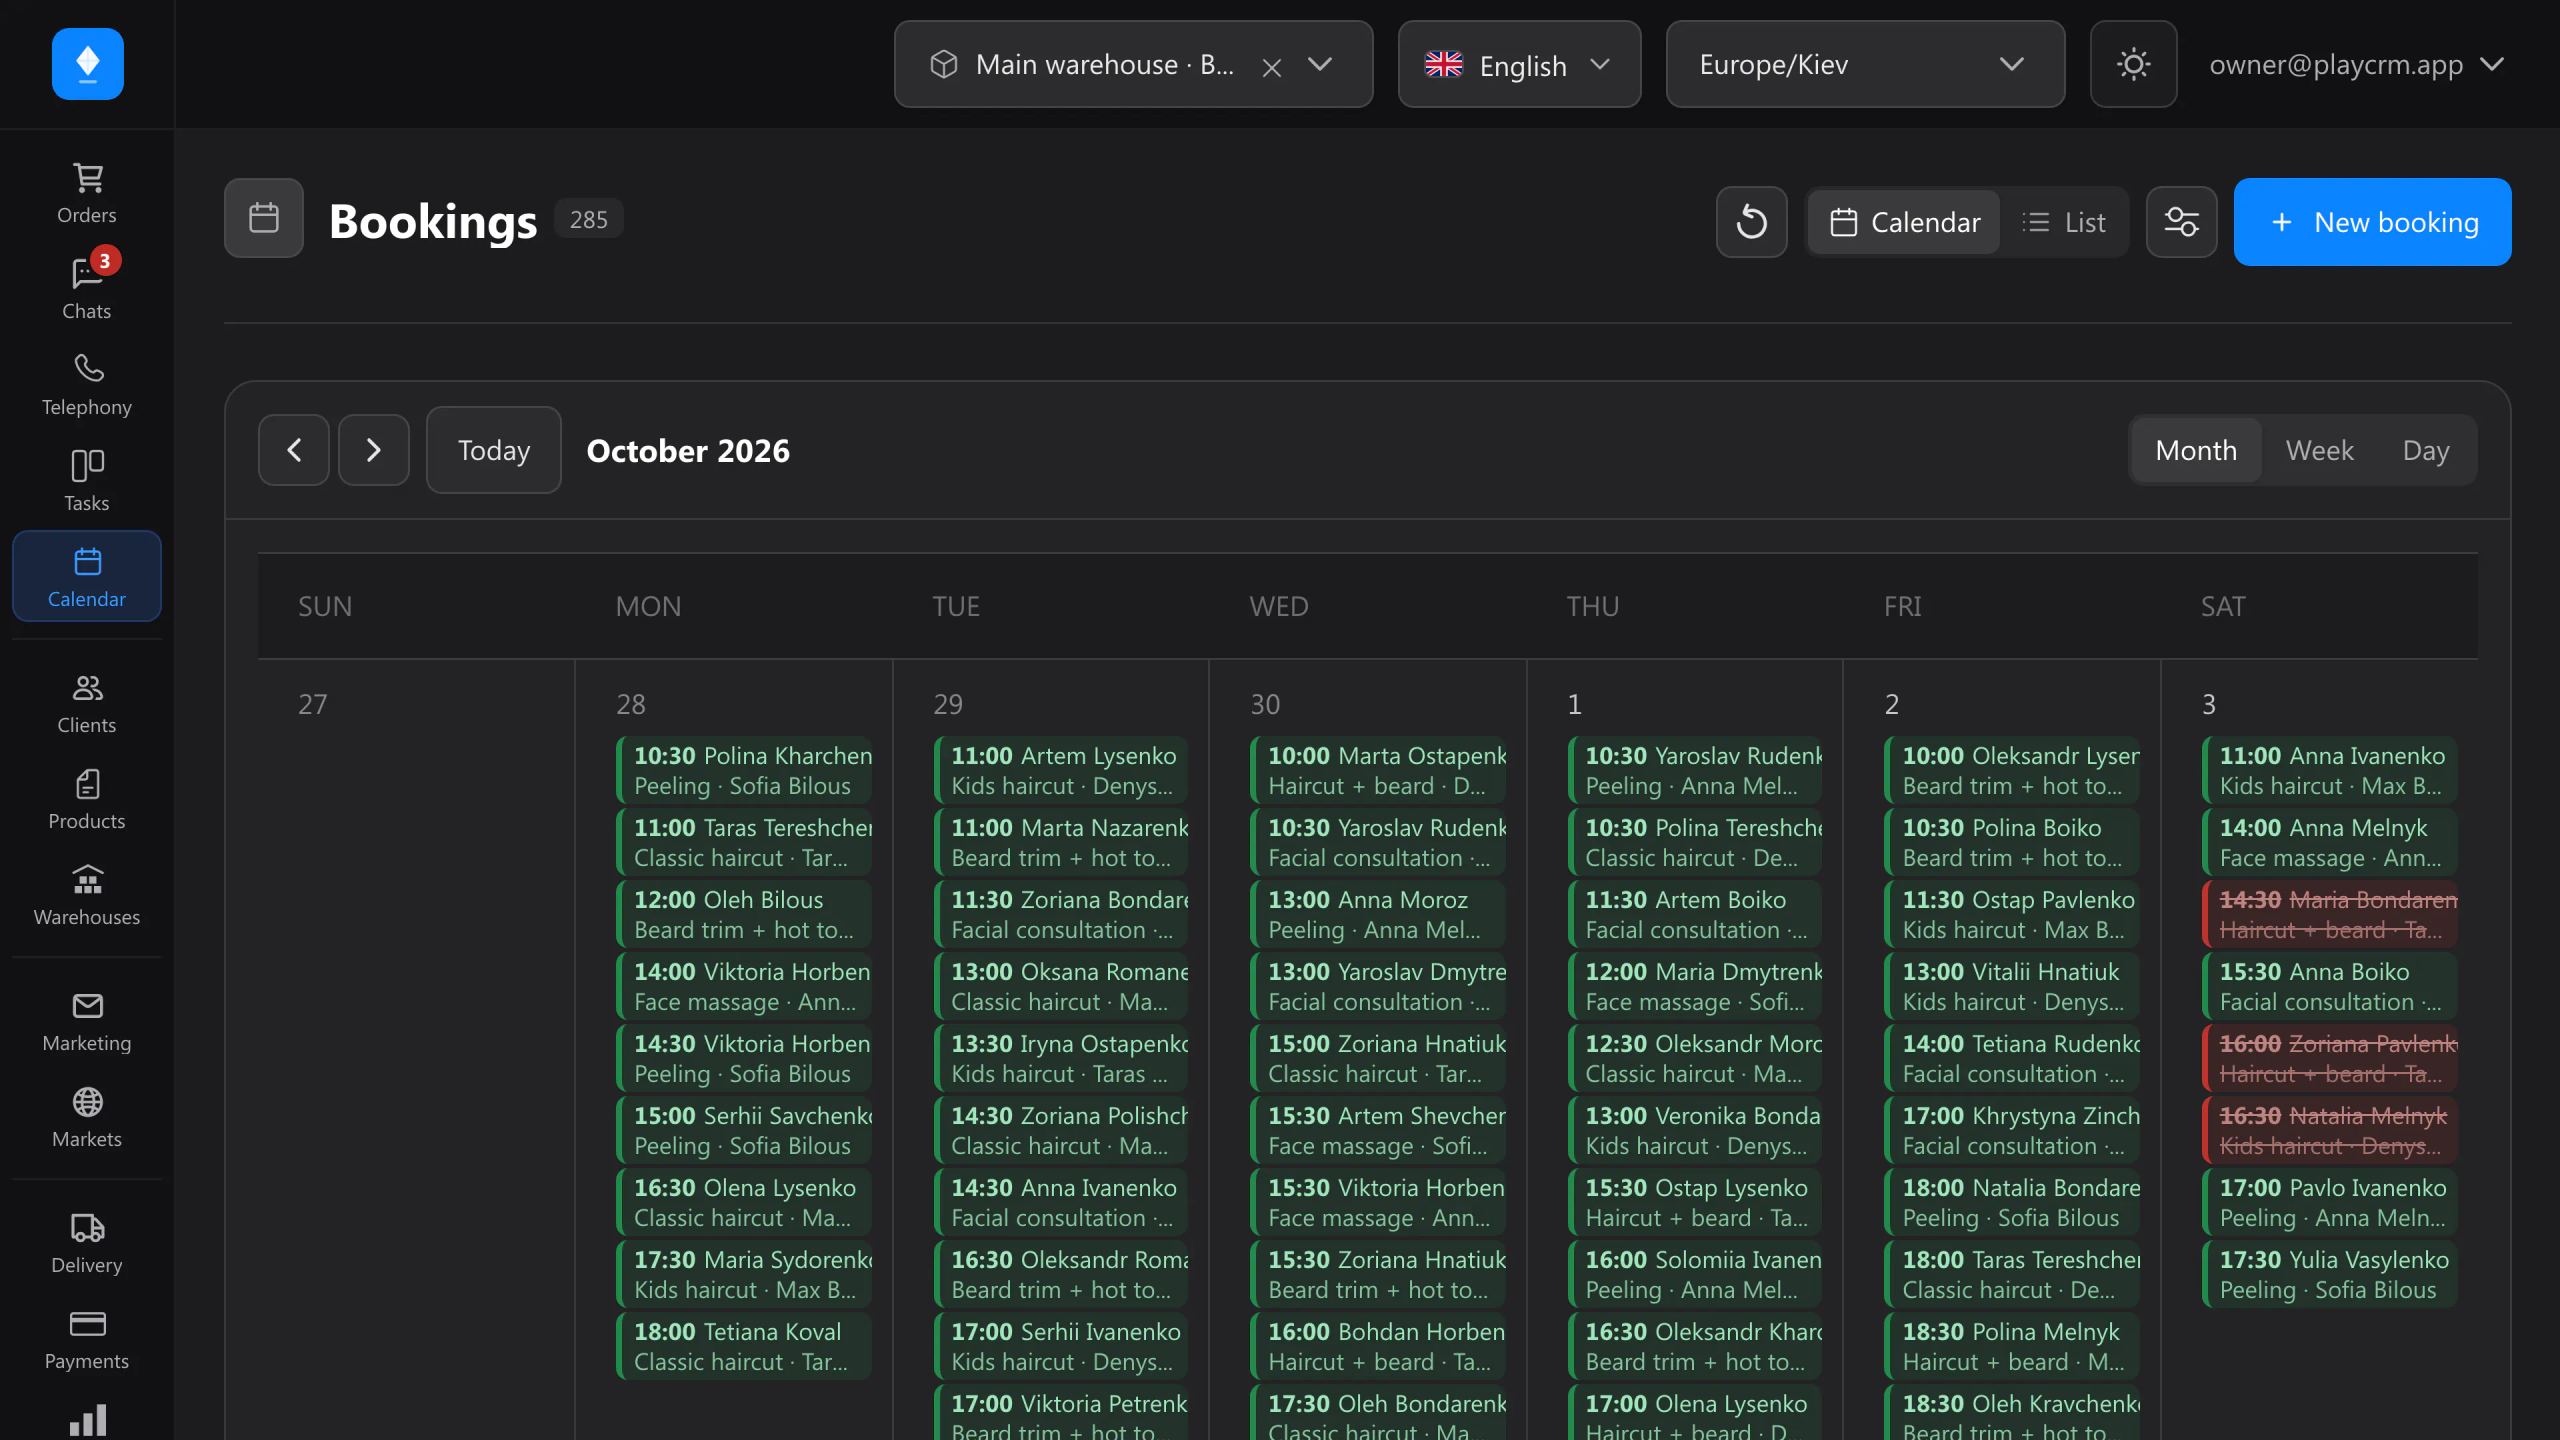Image resolution: width=2560 pixels, height=1440 pixels.
Task: Open 10:30 Polina Kharchen Peeling booking
Action: pyautogui.click(x=744, y=770)
